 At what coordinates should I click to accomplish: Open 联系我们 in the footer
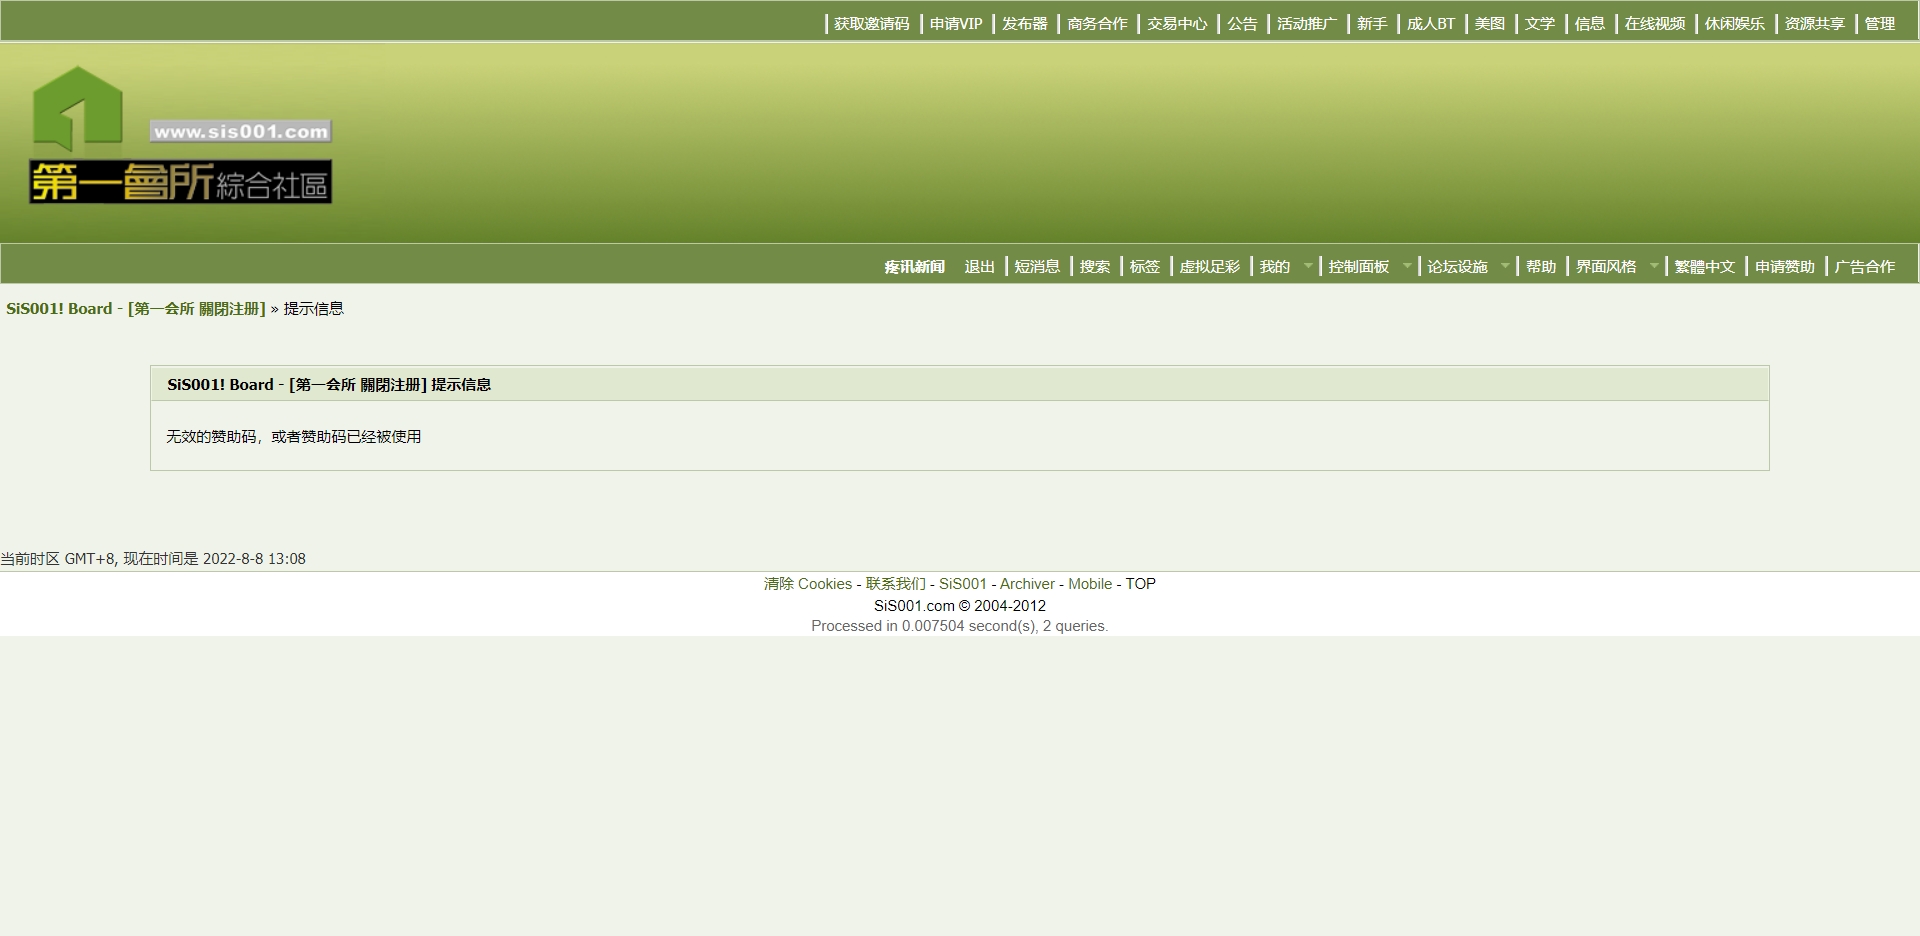tap(896, 584)
